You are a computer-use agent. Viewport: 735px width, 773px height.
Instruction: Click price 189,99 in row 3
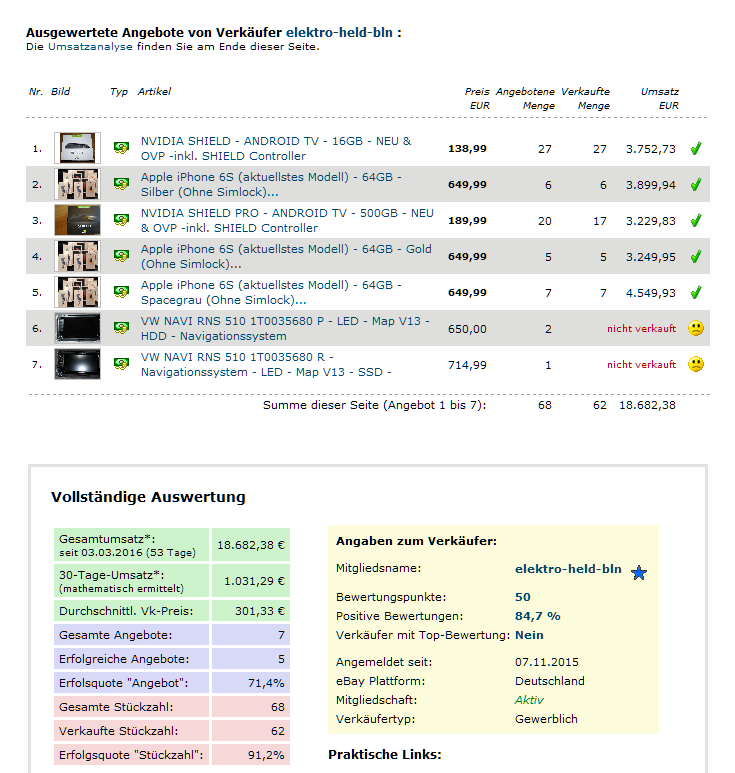click(467, 220)
